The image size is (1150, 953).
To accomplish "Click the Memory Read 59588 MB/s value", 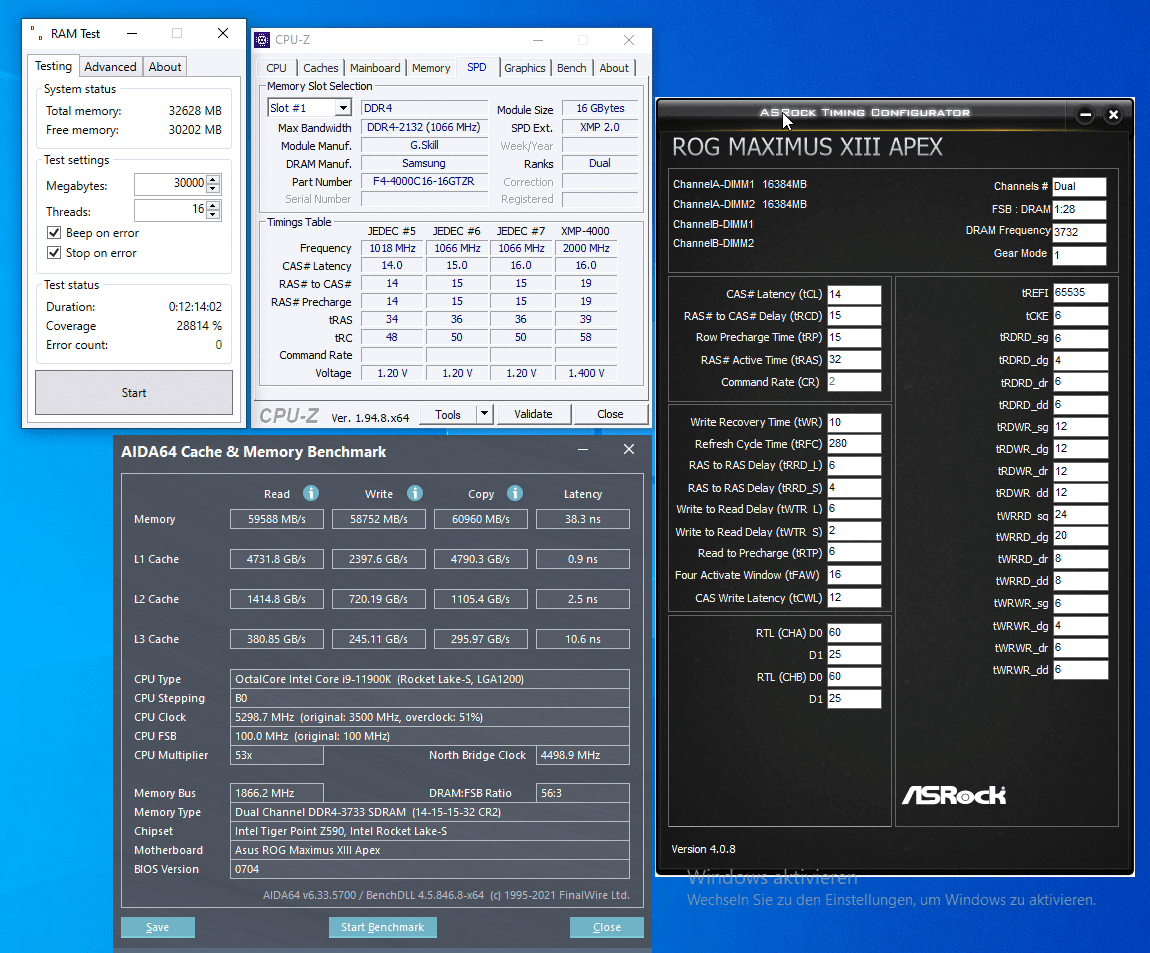I will 276,519.
